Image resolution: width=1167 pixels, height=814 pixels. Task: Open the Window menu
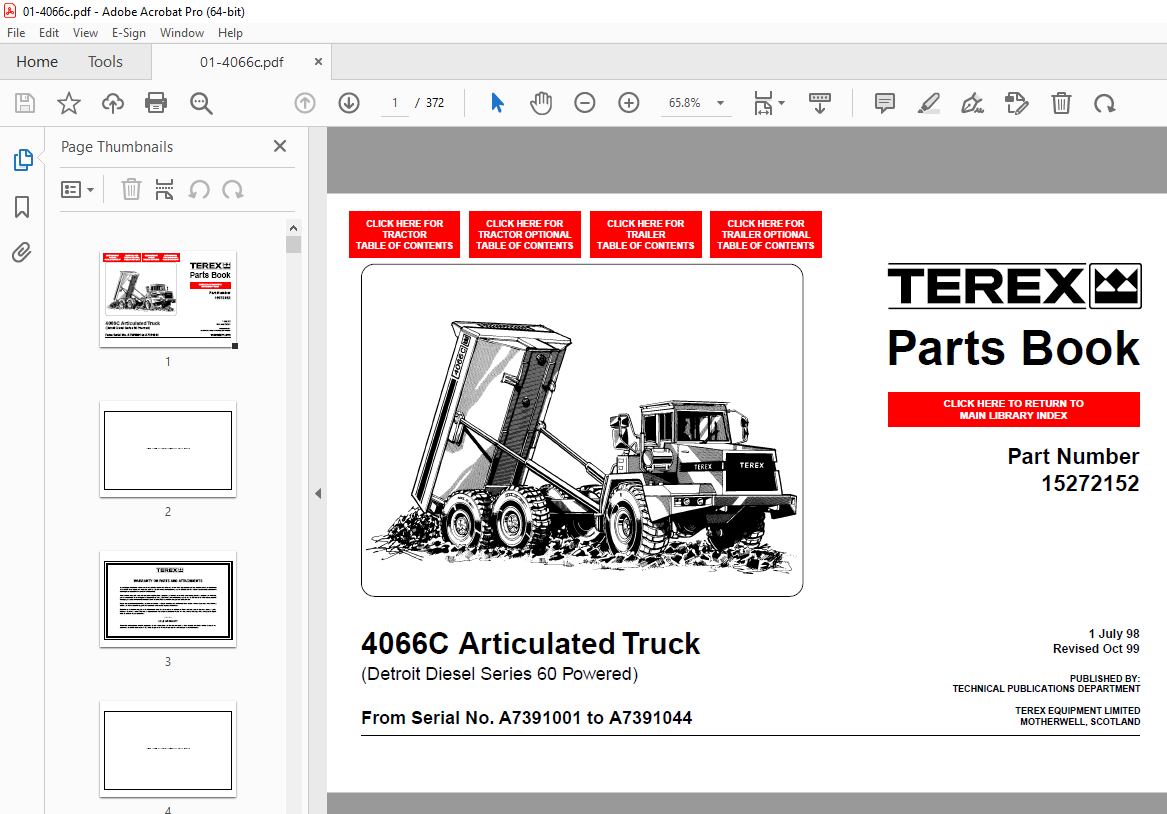tap(182, 33)
